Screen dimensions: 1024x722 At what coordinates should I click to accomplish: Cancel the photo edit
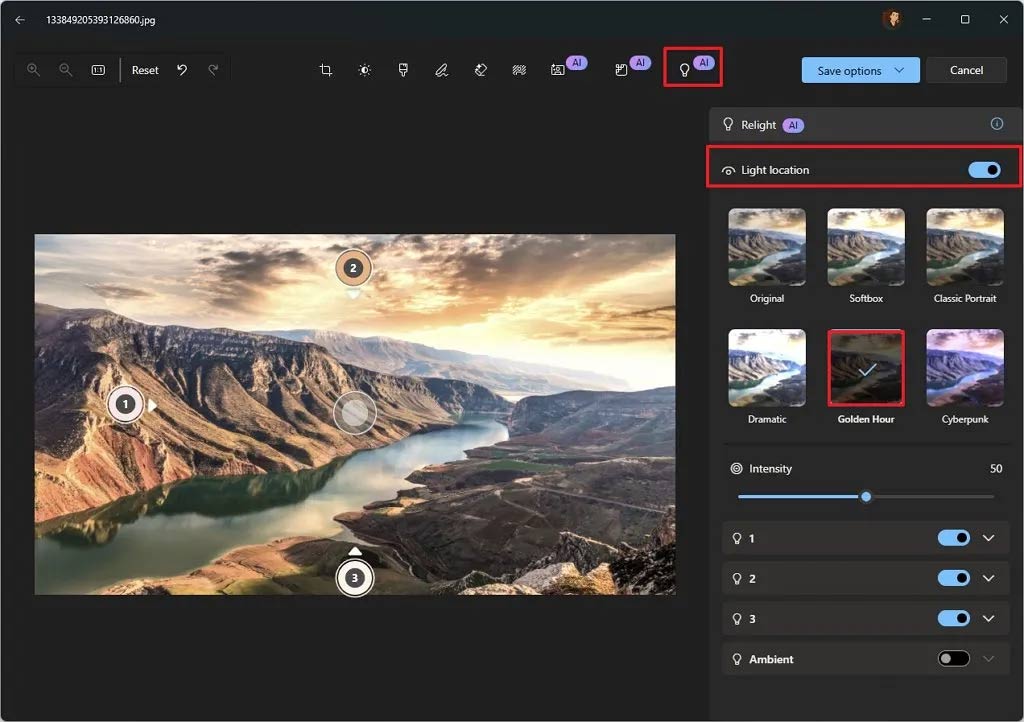(966, 70)
